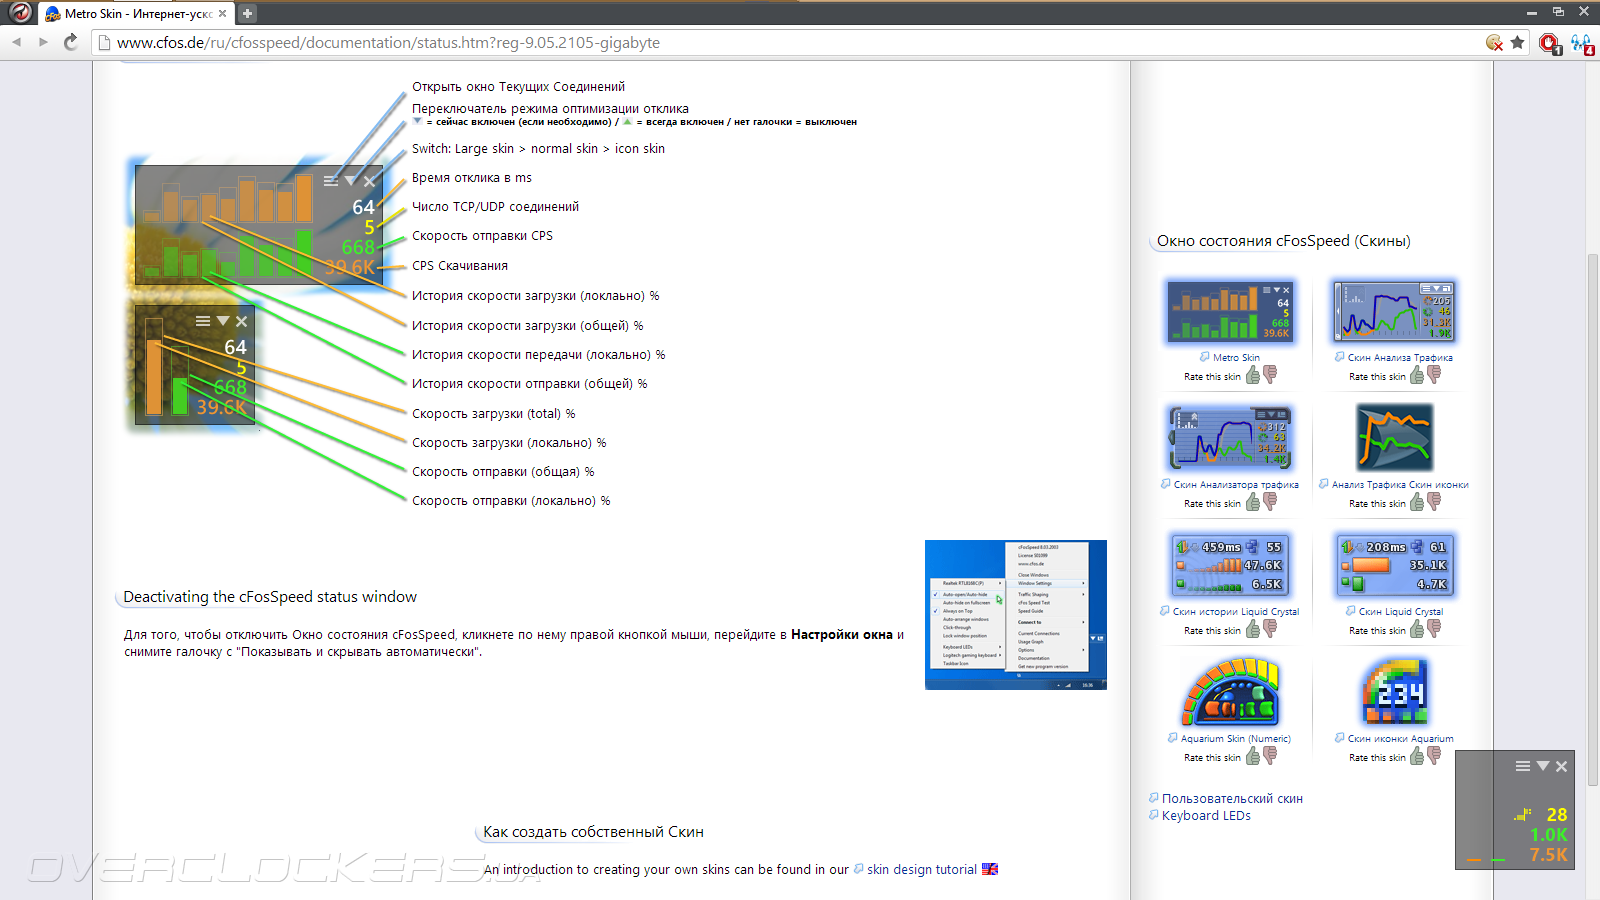1600x900 pixels.
Task: Dislike the Metro Skin with thumbs down
Action: coord(1270,375)
